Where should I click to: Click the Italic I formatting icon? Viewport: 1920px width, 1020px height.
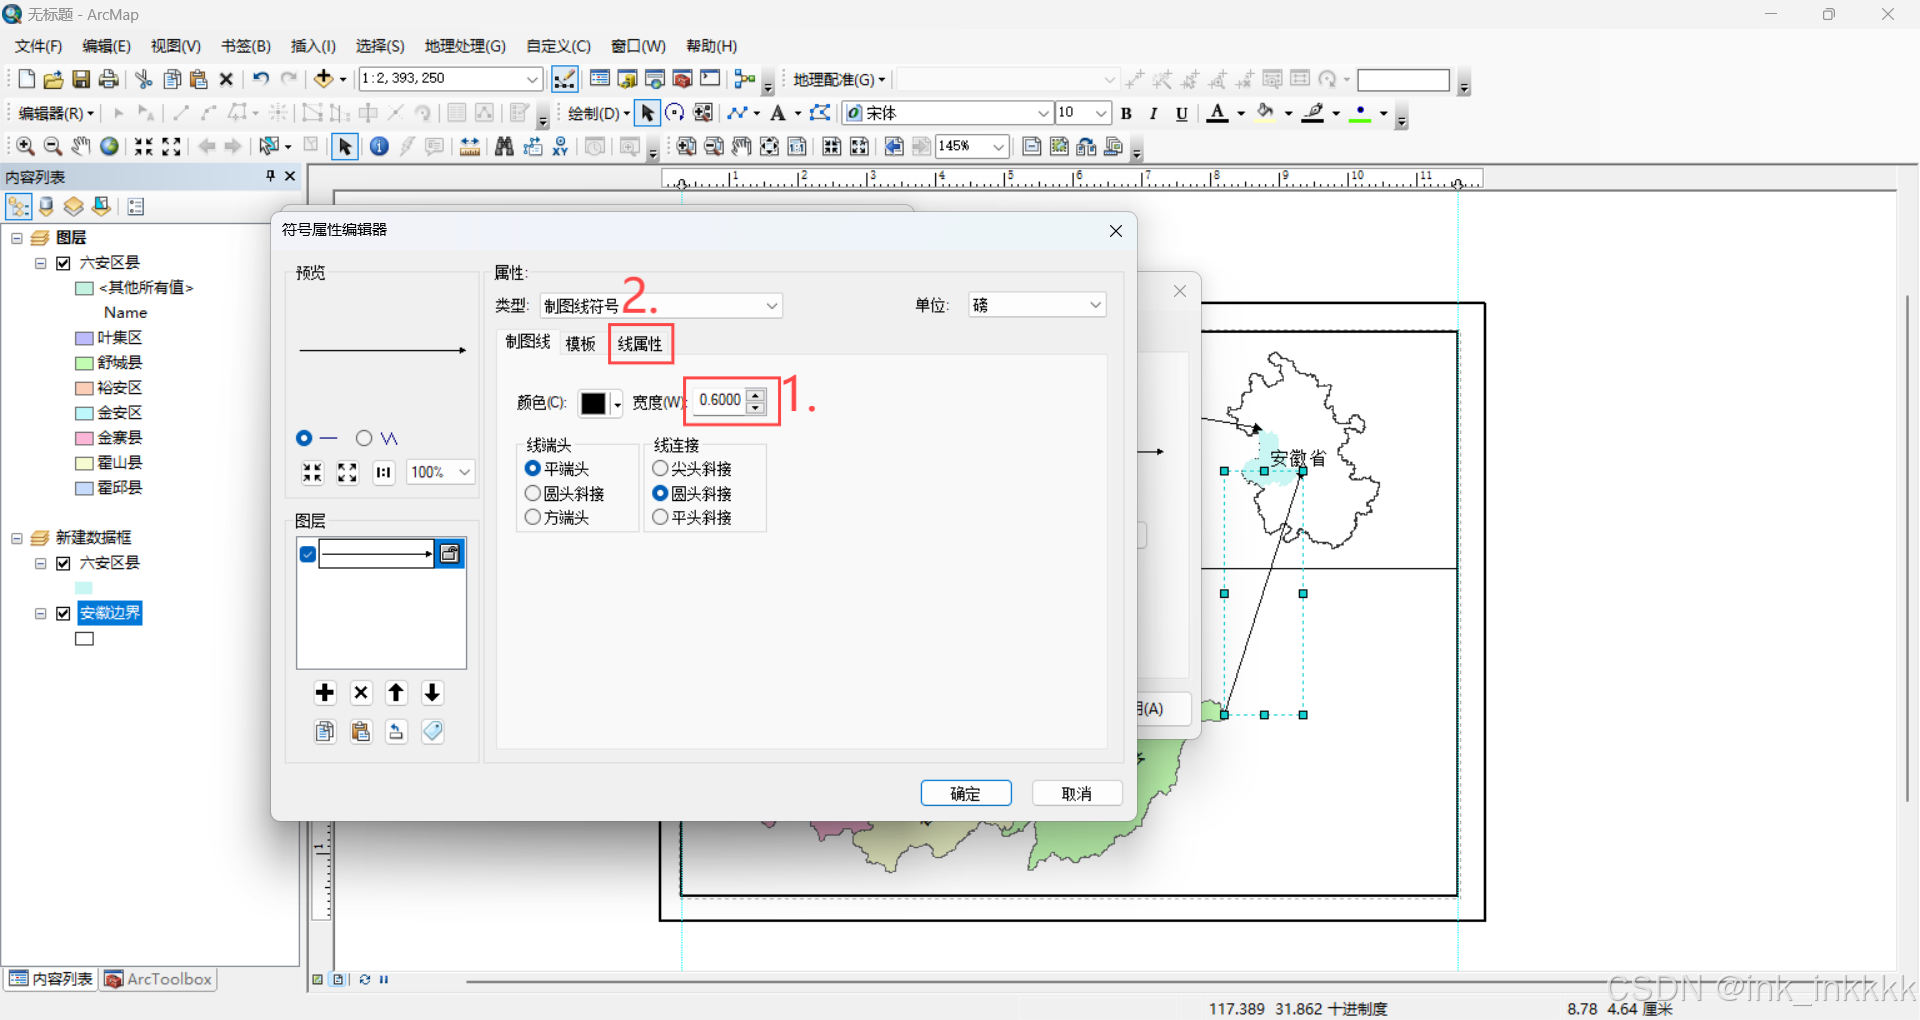pos(1153,113)
